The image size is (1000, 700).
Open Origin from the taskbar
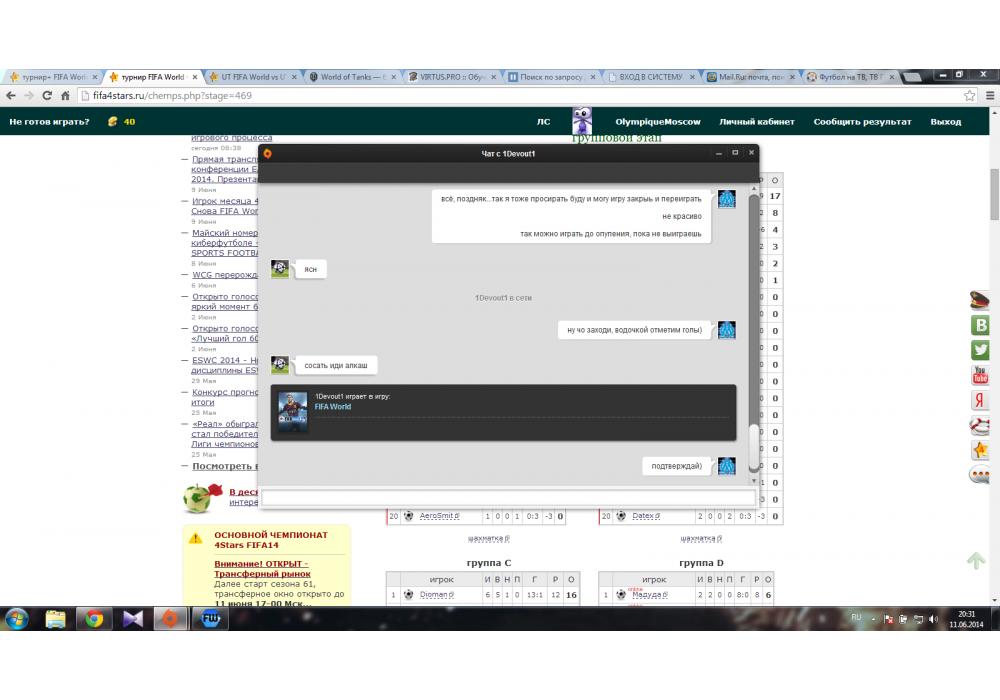coord(170,618)
